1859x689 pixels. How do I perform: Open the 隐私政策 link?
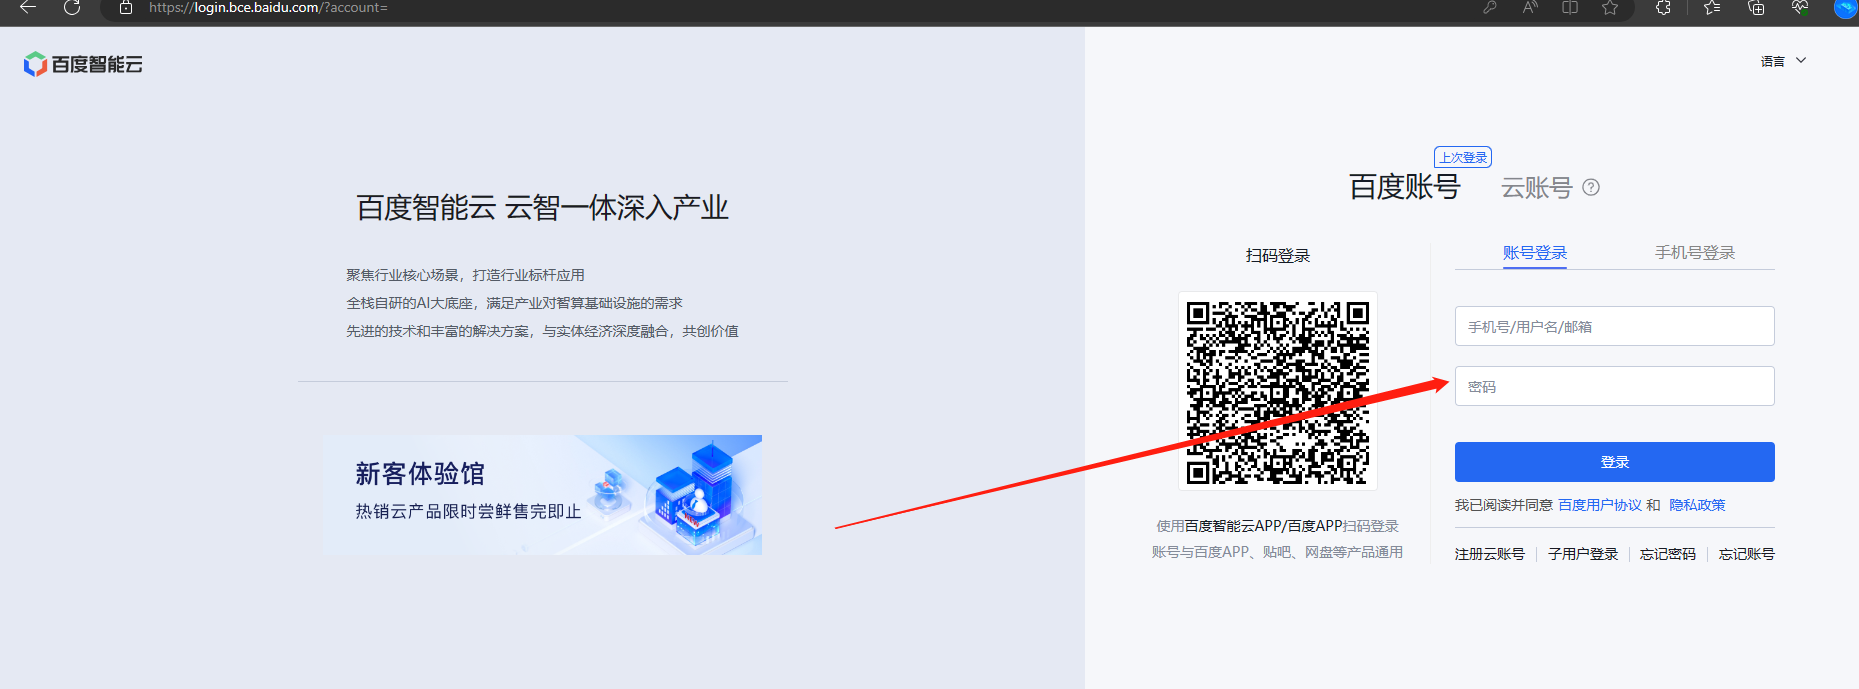tap(1697, 505)
